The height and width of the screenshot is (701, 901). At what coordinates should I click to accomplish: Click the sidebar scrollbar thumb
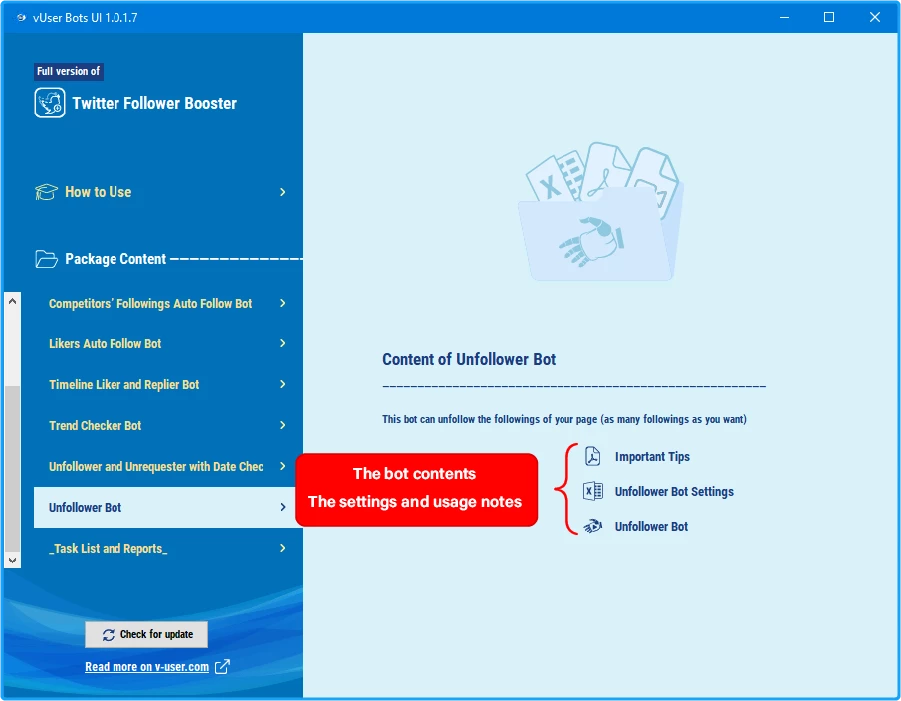point(13,468)
